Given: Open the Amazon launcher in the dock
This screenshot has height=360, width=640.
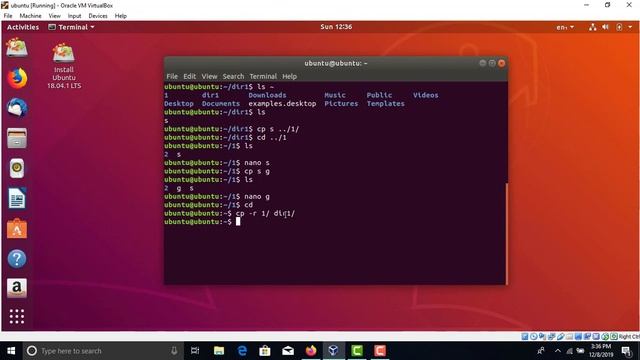Looking at the screenshot, I should pos(17,288).
